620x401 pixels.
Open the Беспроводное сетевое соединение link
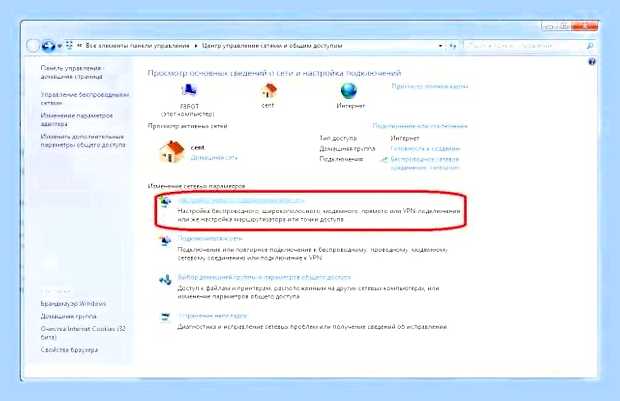click(425, 163)
